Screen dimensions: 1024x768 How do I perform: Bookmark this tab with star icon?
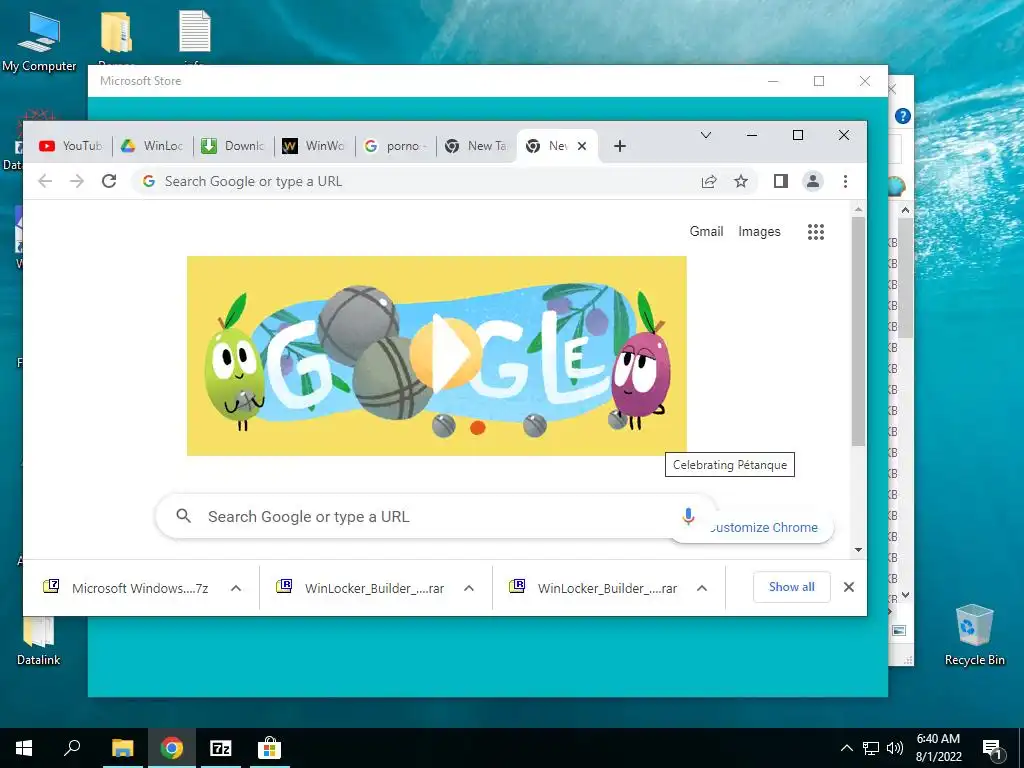coord(741,182)
